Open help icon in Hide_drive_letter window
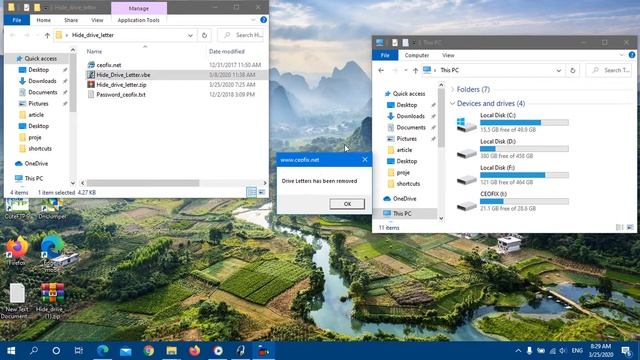The width and height of the screenshot is (640, 360). (x=263, y=20)
